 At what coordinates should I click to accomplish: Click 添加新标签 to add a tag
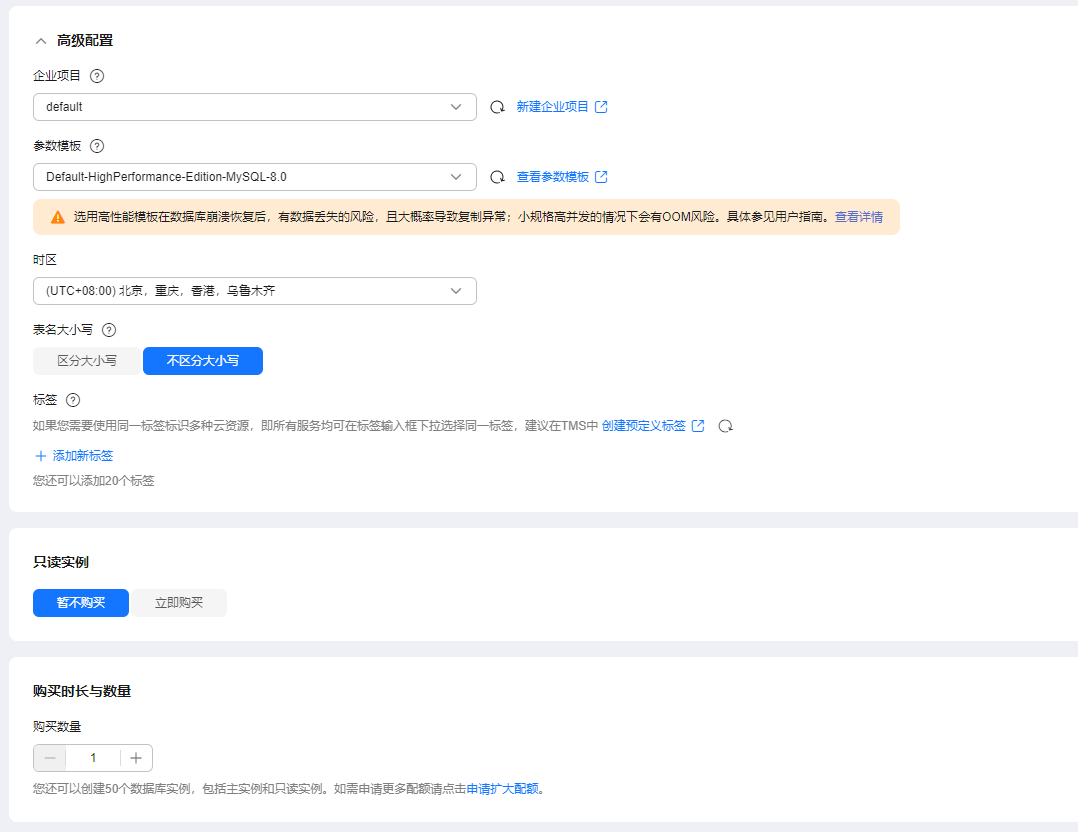(x=74, y=456)
